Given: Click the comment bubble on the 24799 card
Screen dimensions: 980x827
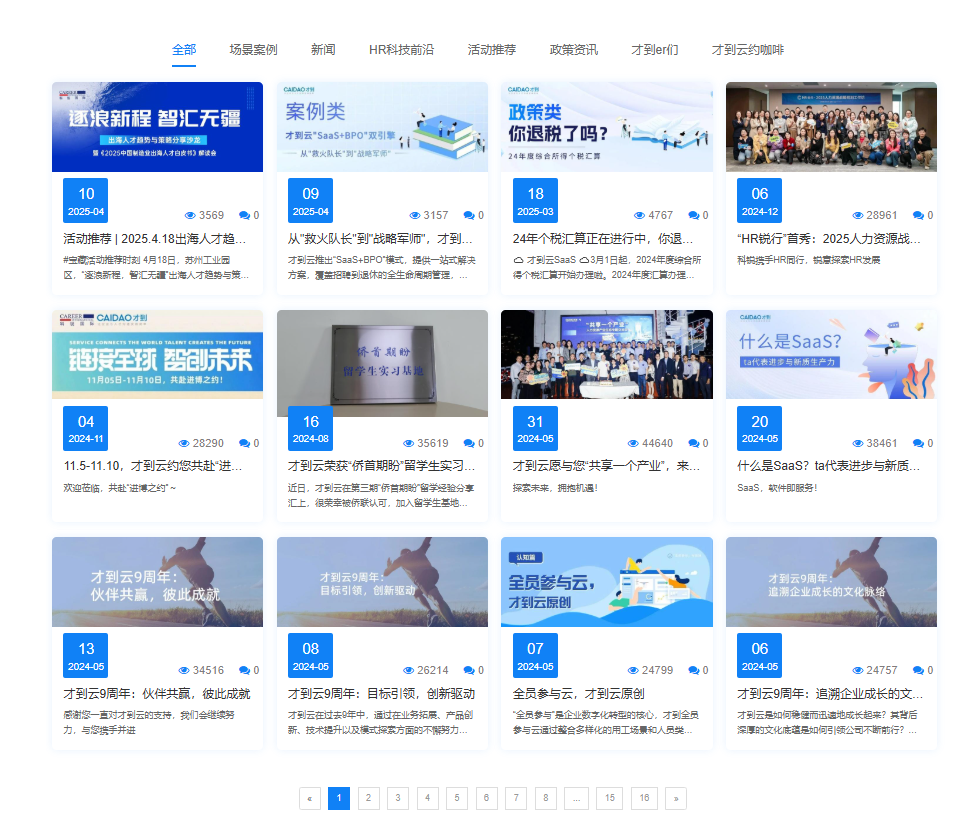Looking at the screenshot, I should tap(694, 671).
